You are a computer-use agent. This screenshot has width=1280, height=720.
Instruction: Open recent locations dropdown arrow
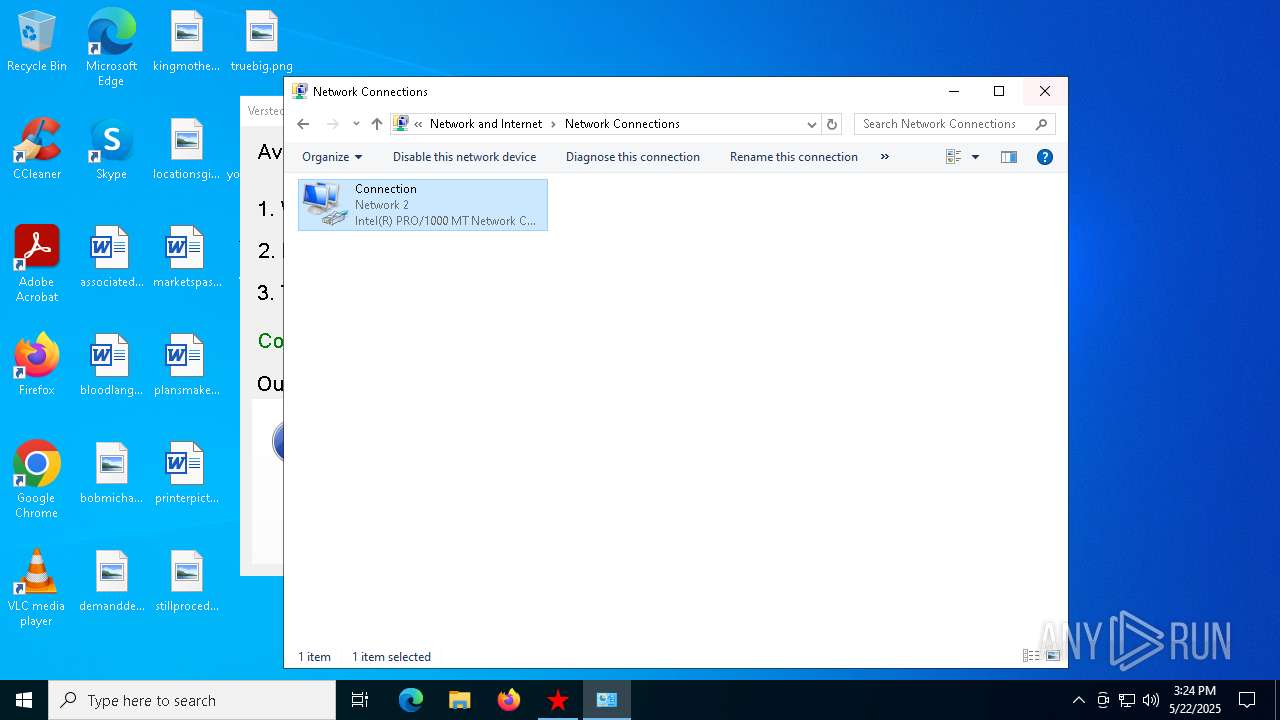point(356,124)
